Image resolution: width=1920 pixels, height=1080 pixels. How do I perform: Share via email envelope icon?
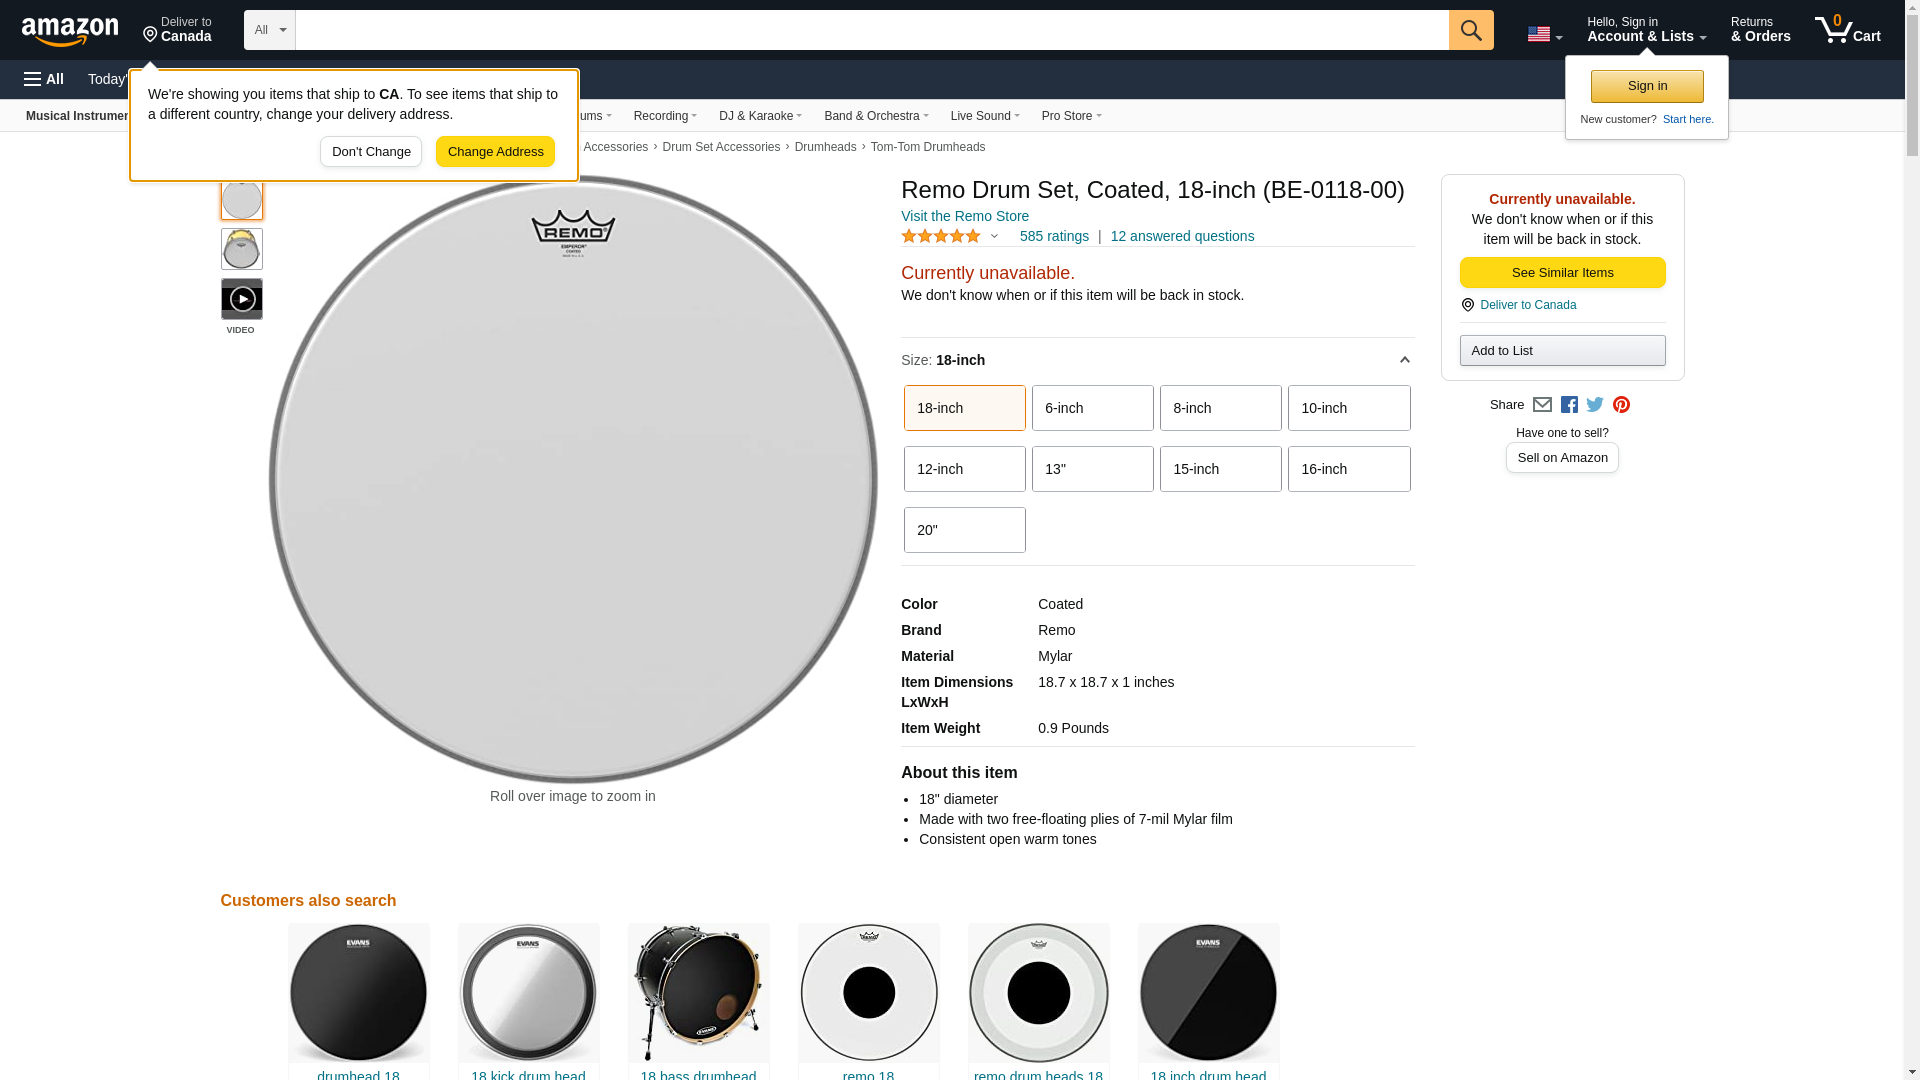tap(1542, 405)
